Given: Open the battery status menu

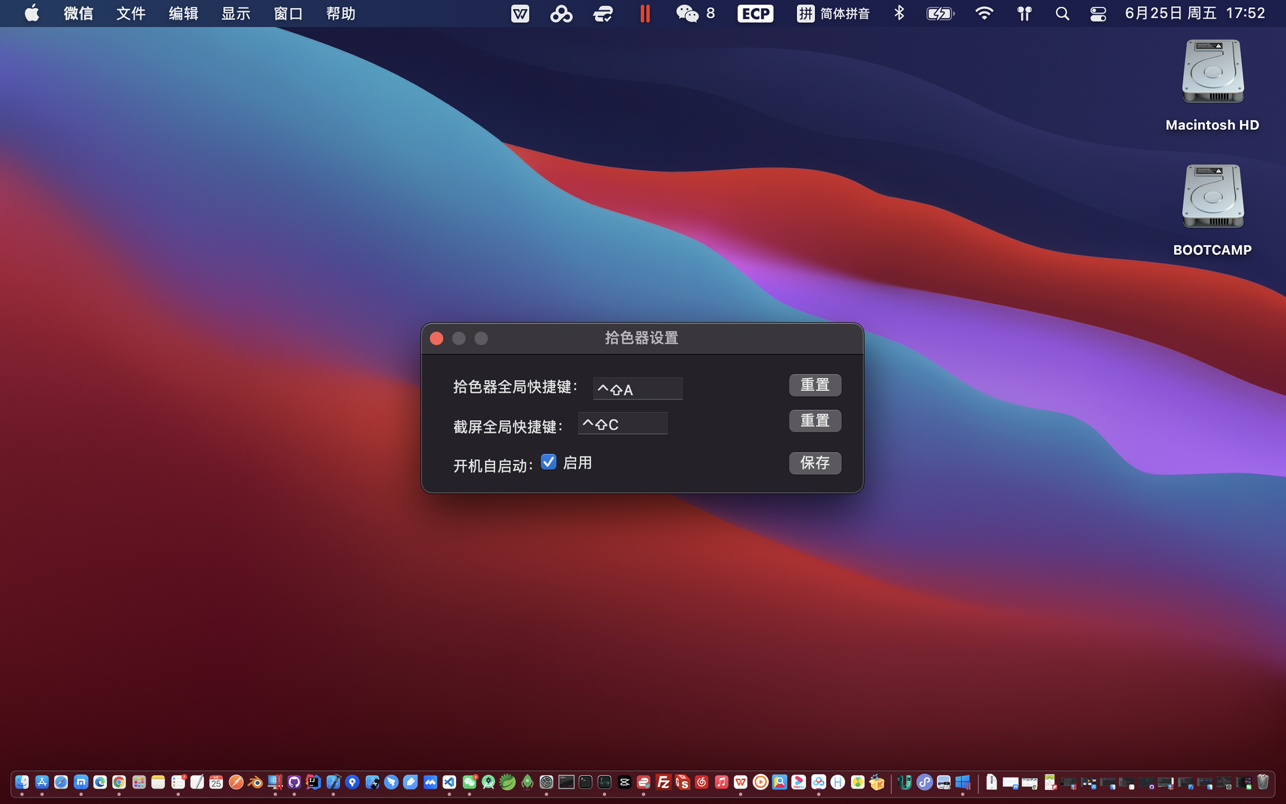Looking at the screenshot, I should (x=940, y=13).
